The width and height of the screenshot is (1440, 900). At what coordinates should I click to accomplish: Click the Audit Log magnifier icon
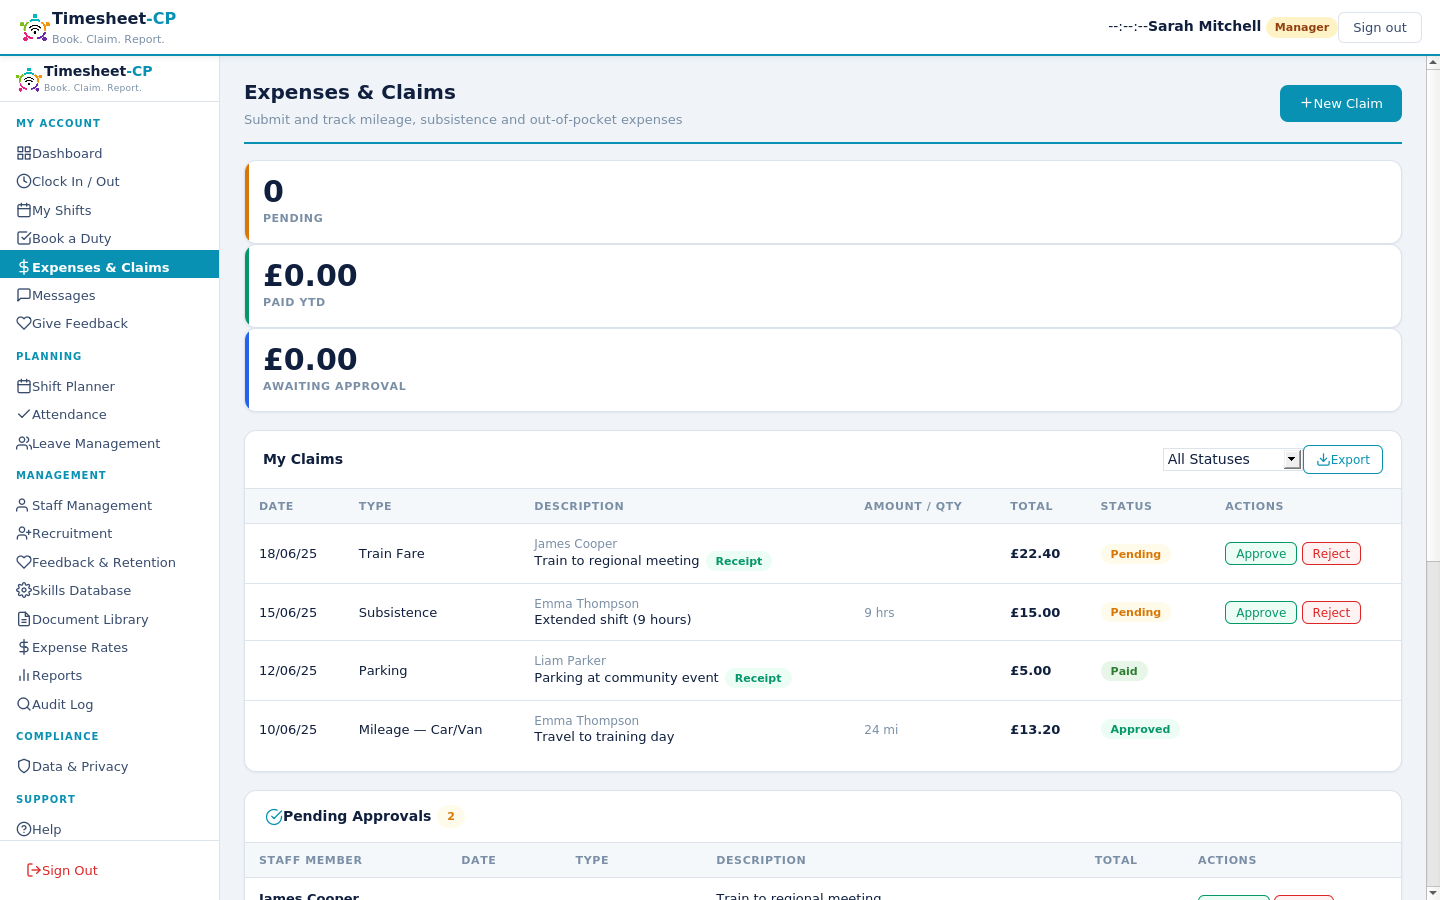(x=24, y=704)
